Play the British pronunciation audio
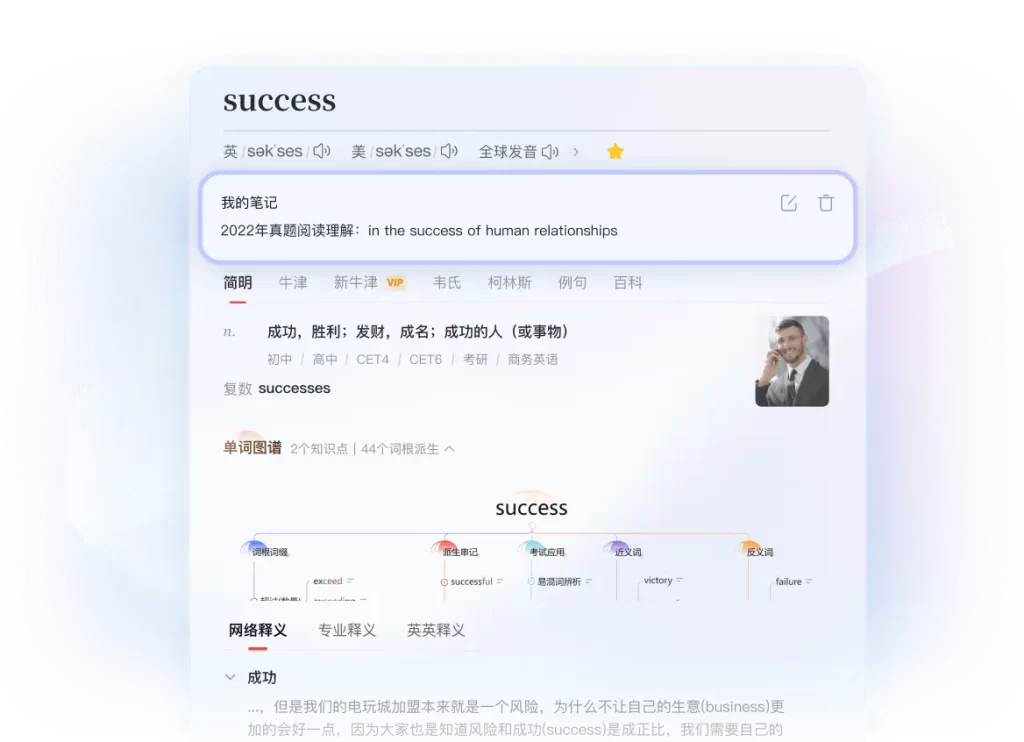This screenshot has height=742, width=1024. point(322,151)
